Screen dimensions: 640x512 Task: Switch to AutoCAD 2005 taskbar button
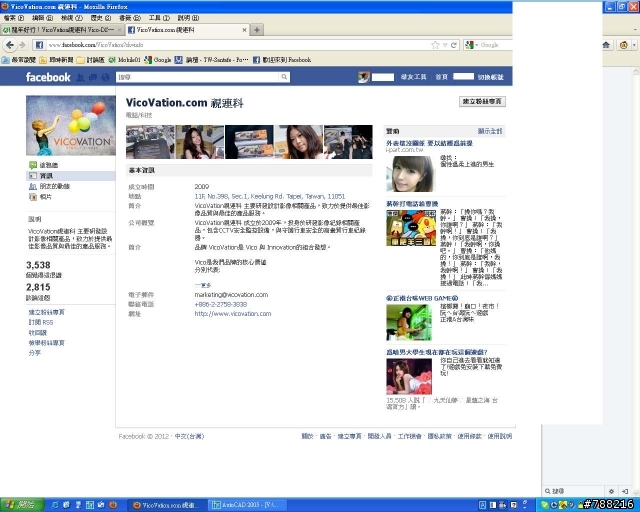point(247,505)
